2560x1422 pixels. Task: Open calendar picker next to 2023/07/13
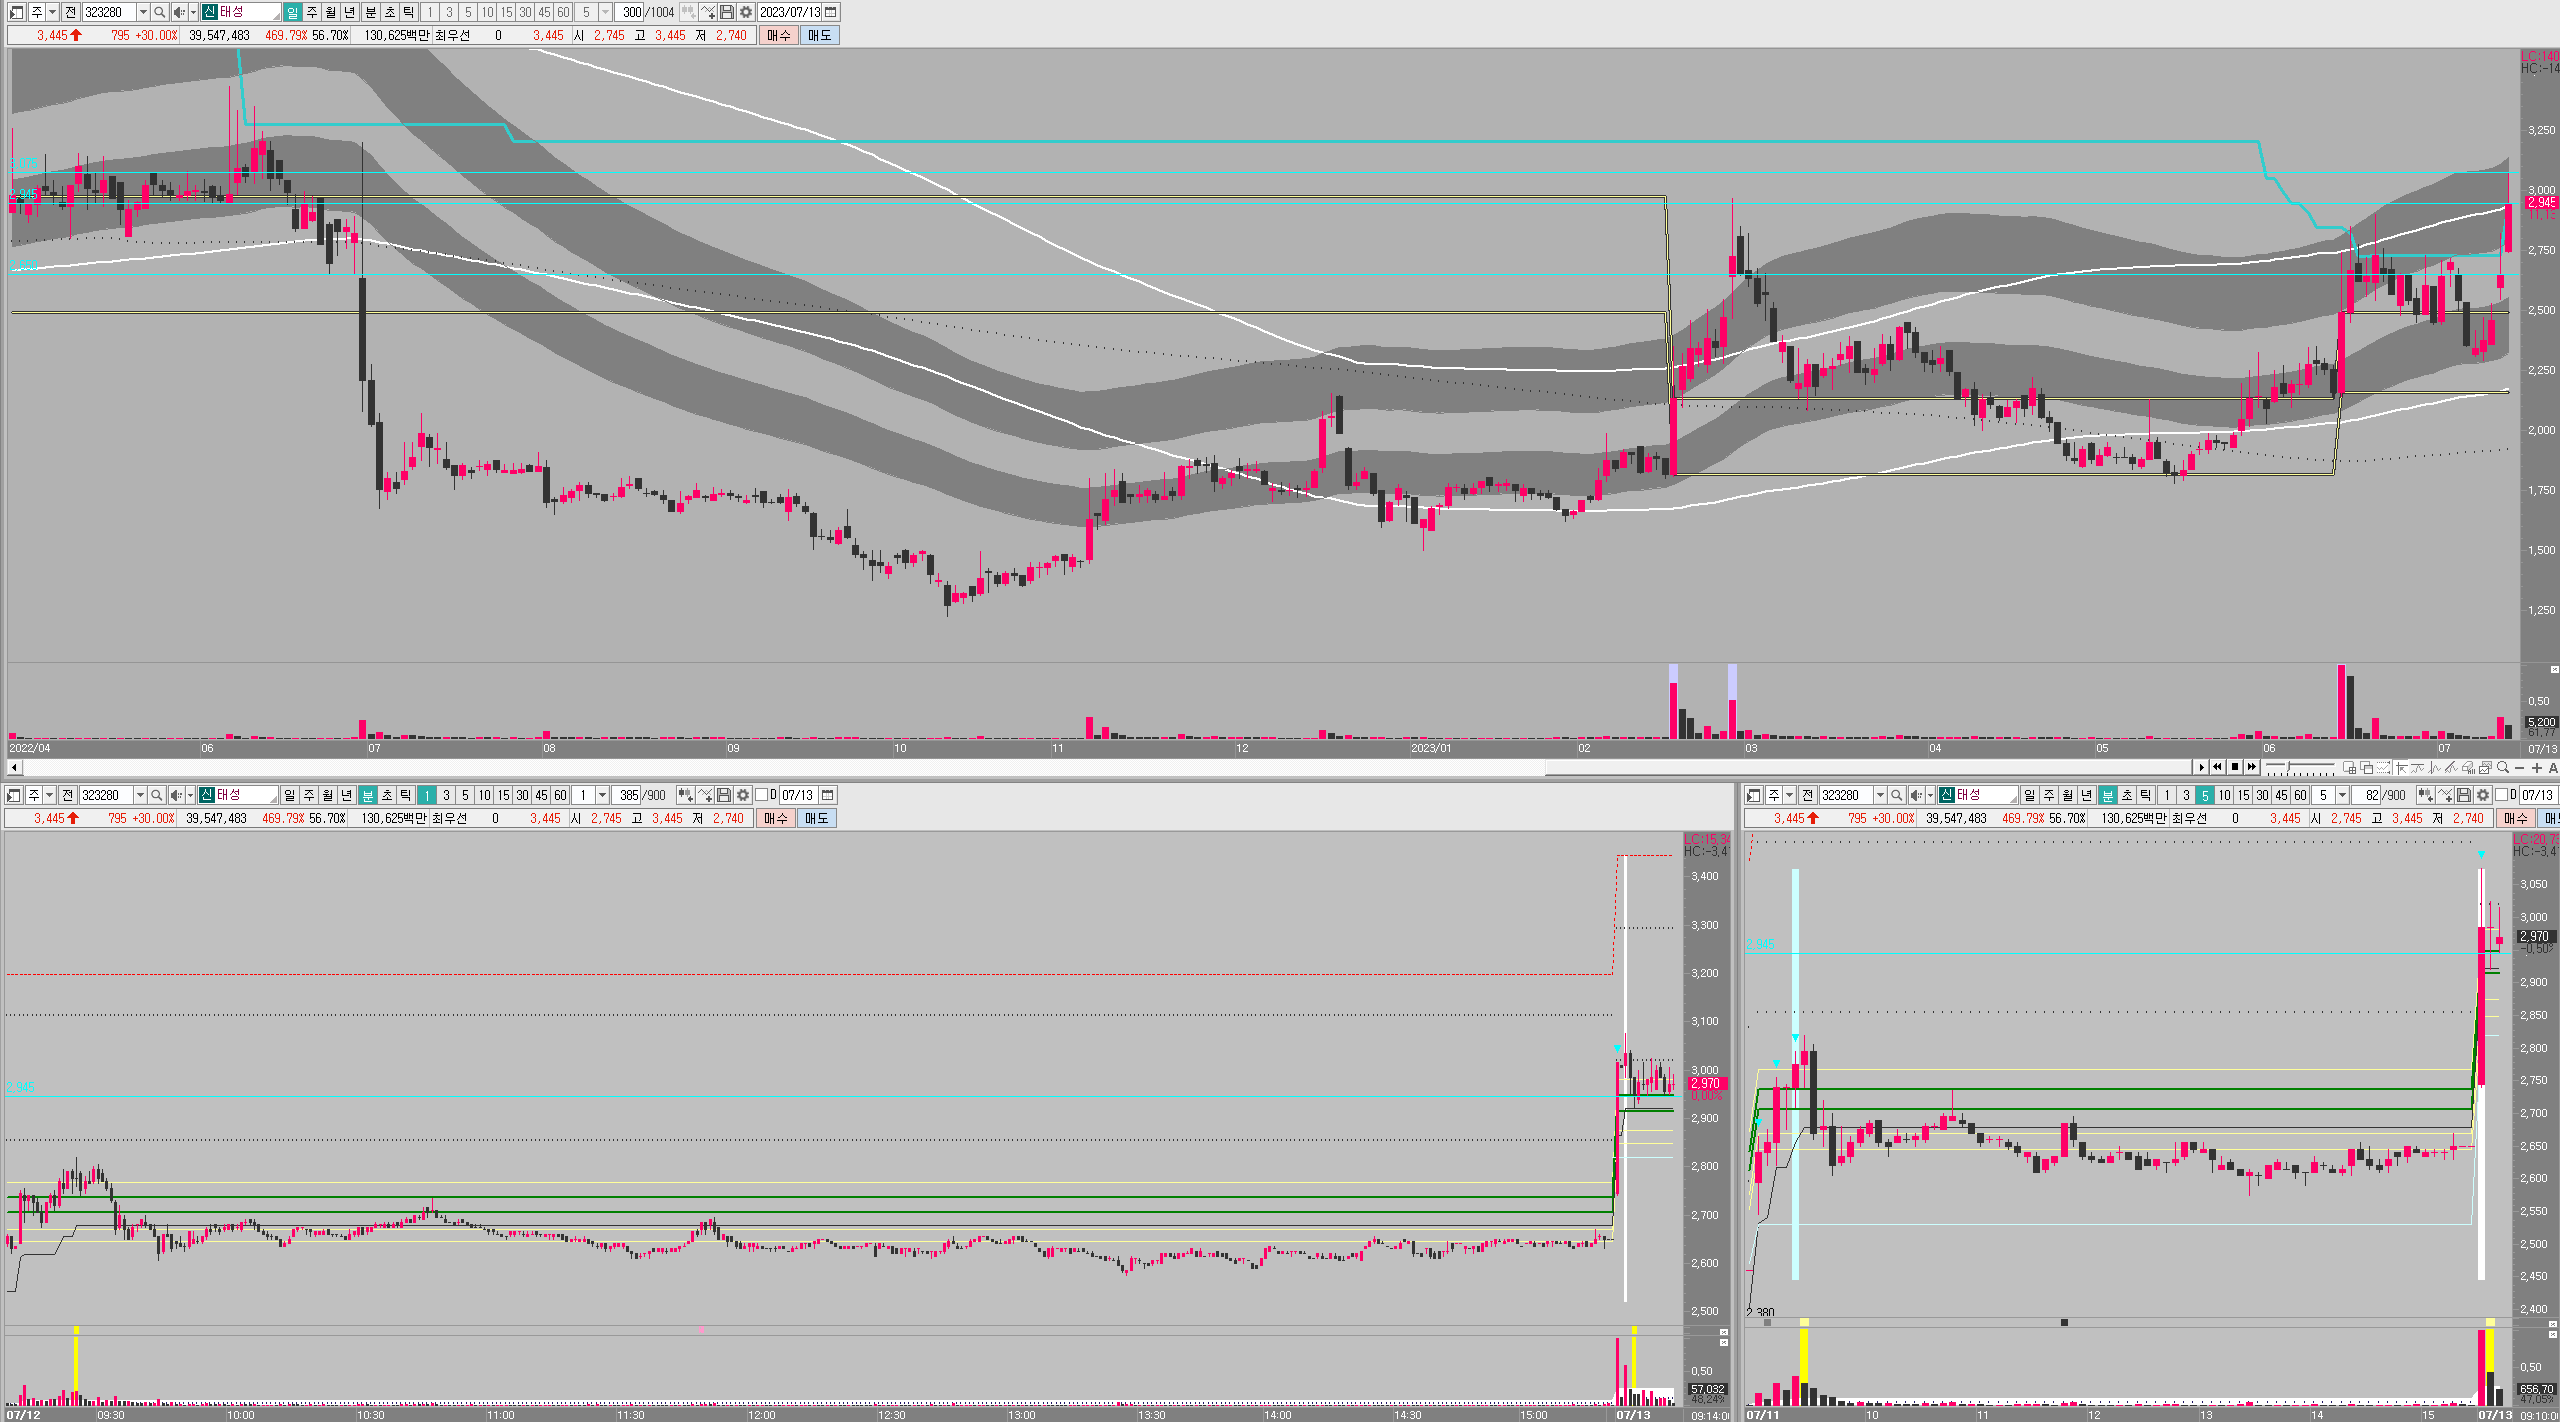coord(831,12)
